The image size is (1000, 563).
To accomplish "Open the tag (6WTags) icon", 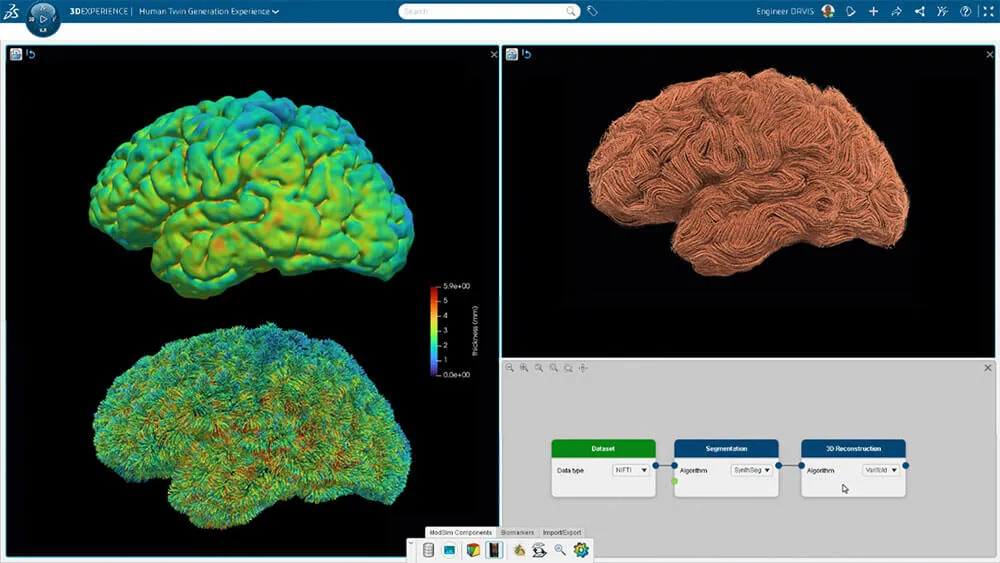I will point(592,11).
